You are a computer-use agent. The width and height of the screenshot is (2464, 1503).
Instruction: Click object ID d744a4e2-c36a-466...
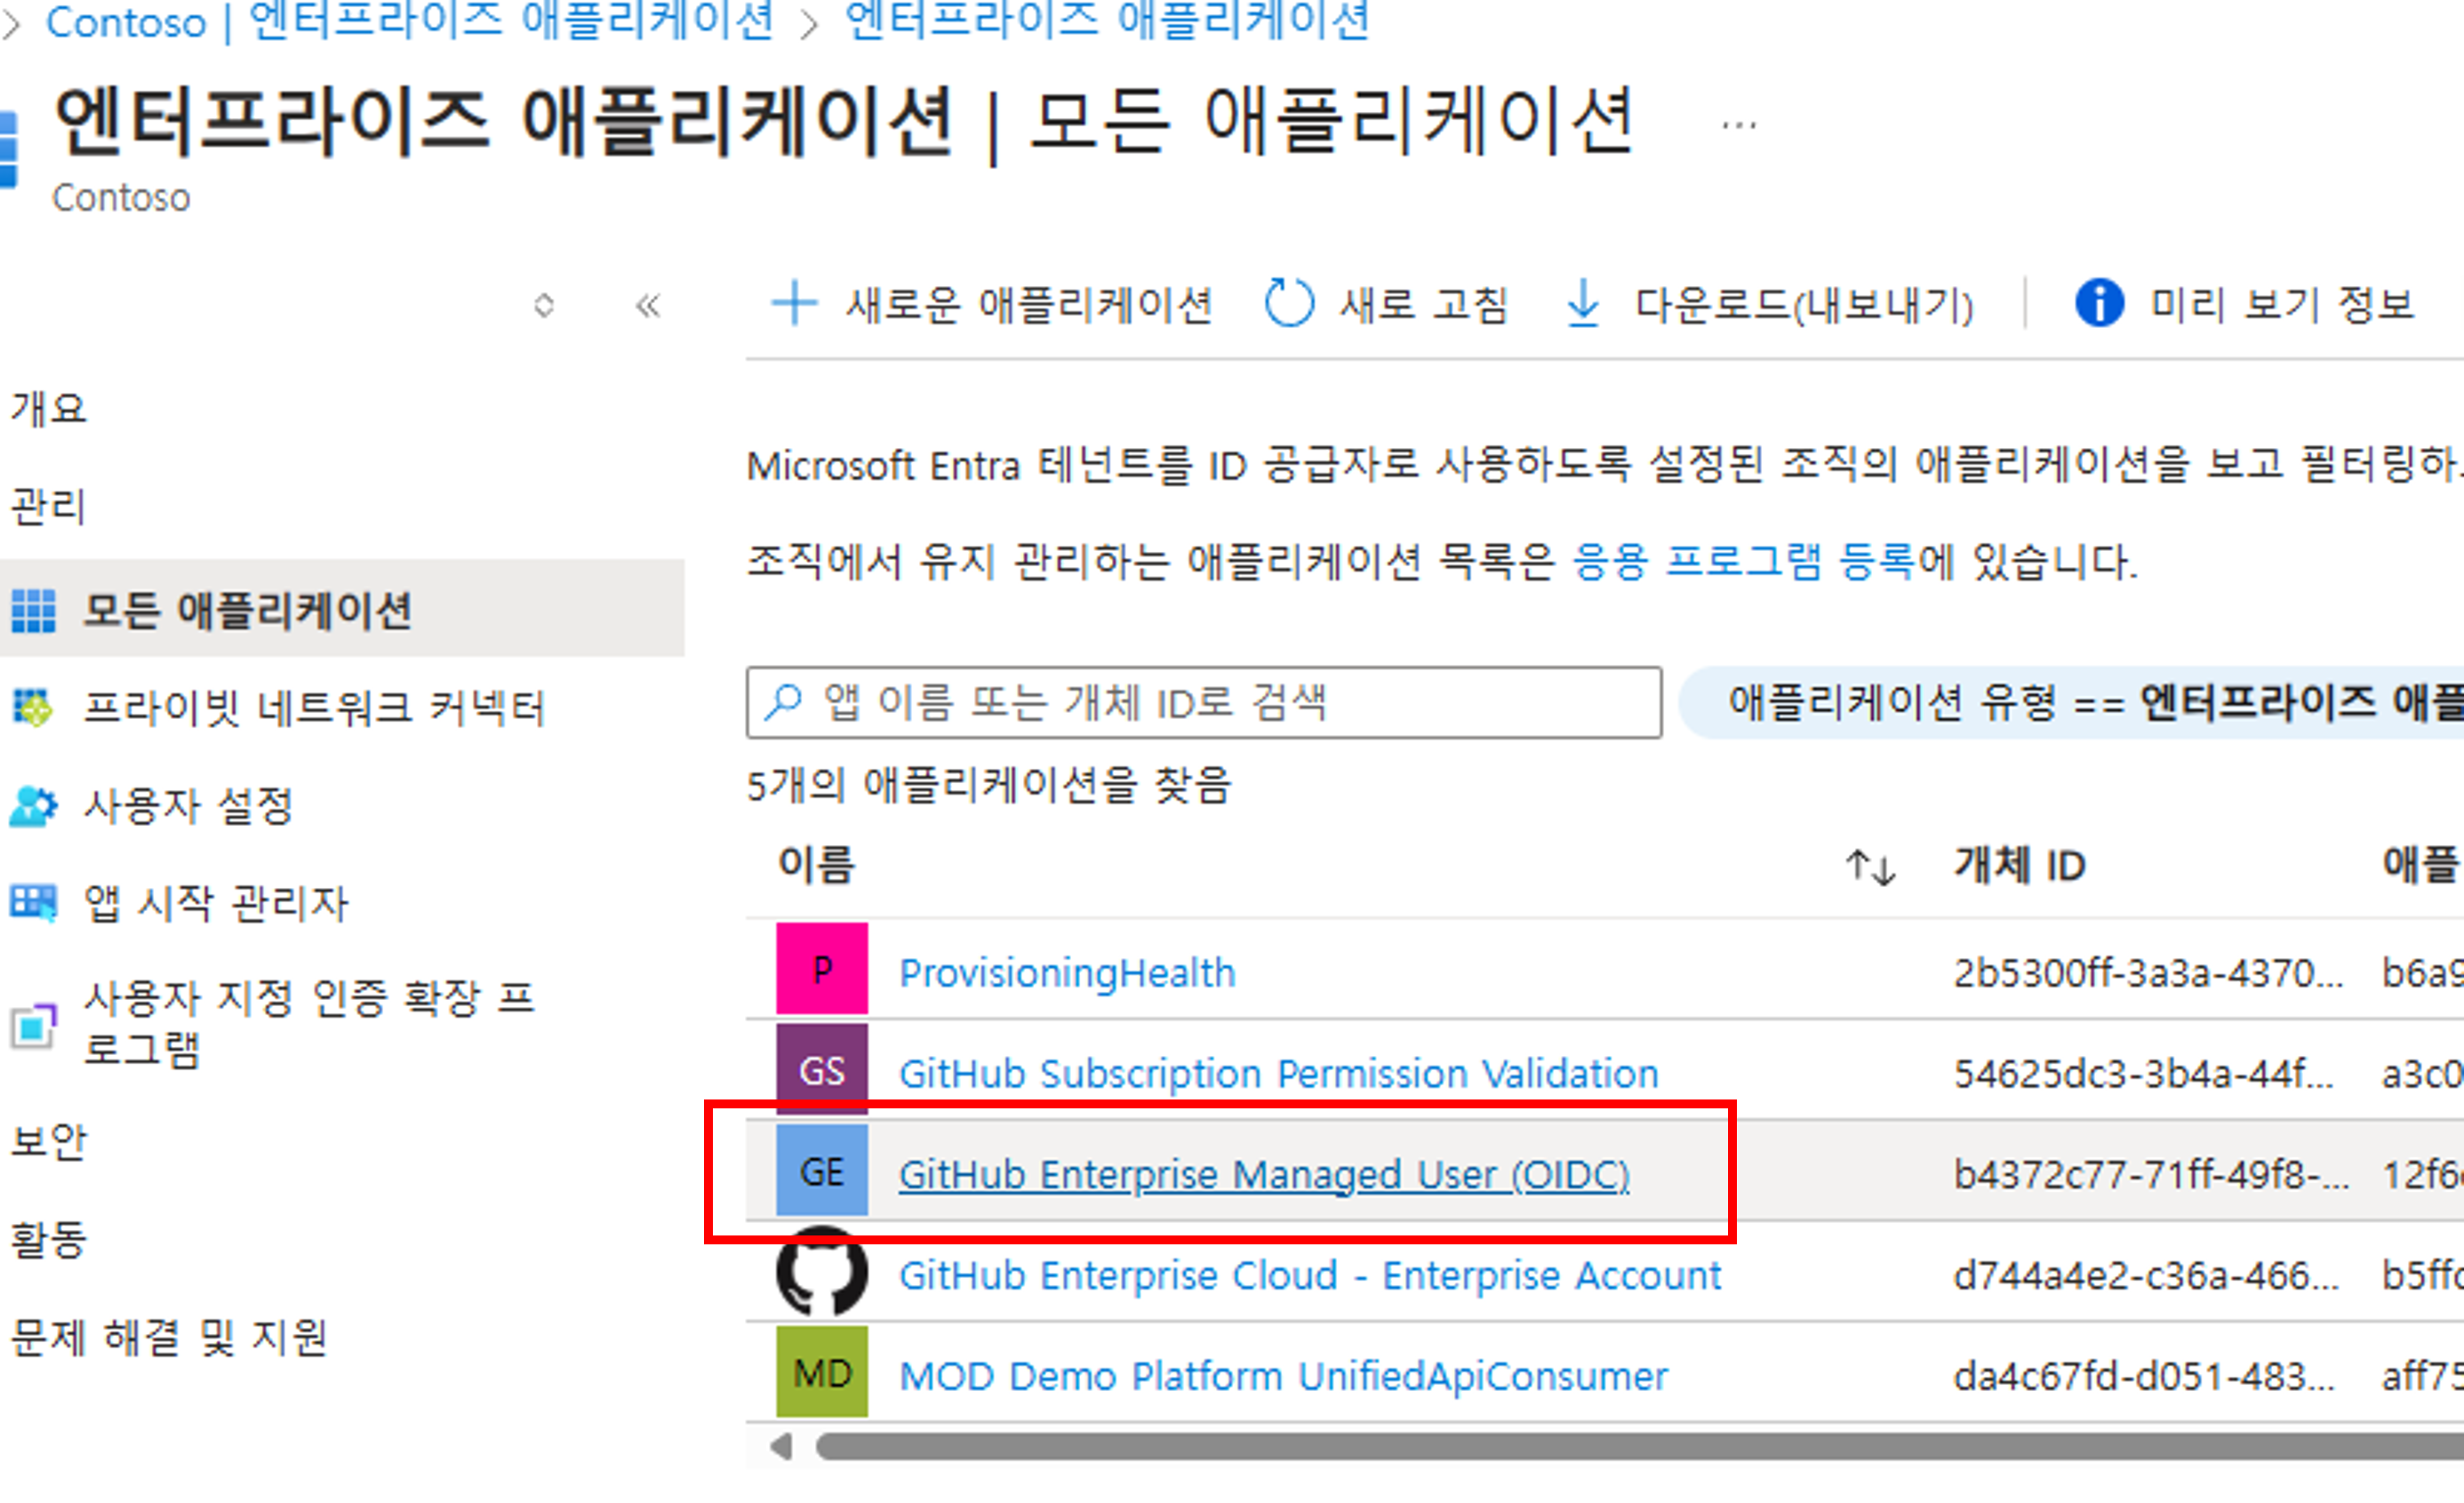2146,1275
